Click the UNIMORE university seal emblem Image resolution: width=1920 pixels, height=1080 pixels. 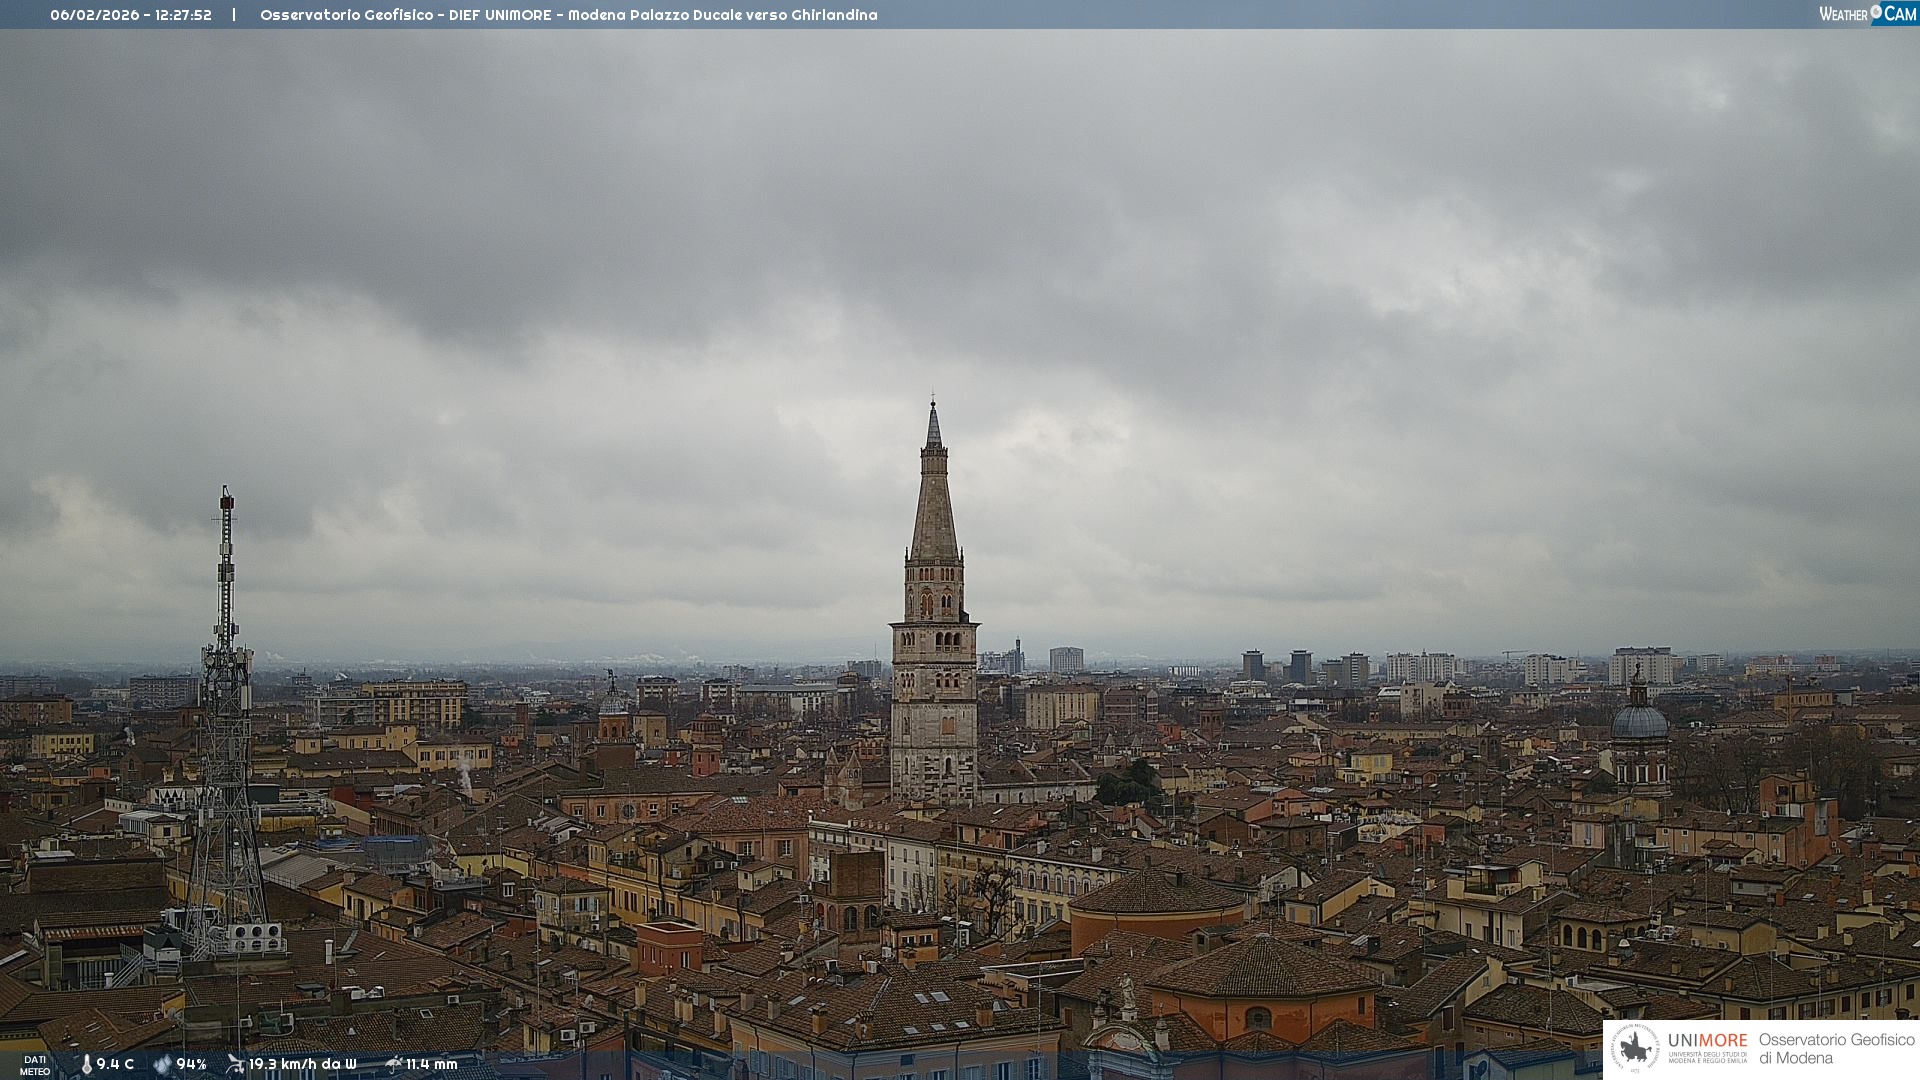(1635, 1048)
